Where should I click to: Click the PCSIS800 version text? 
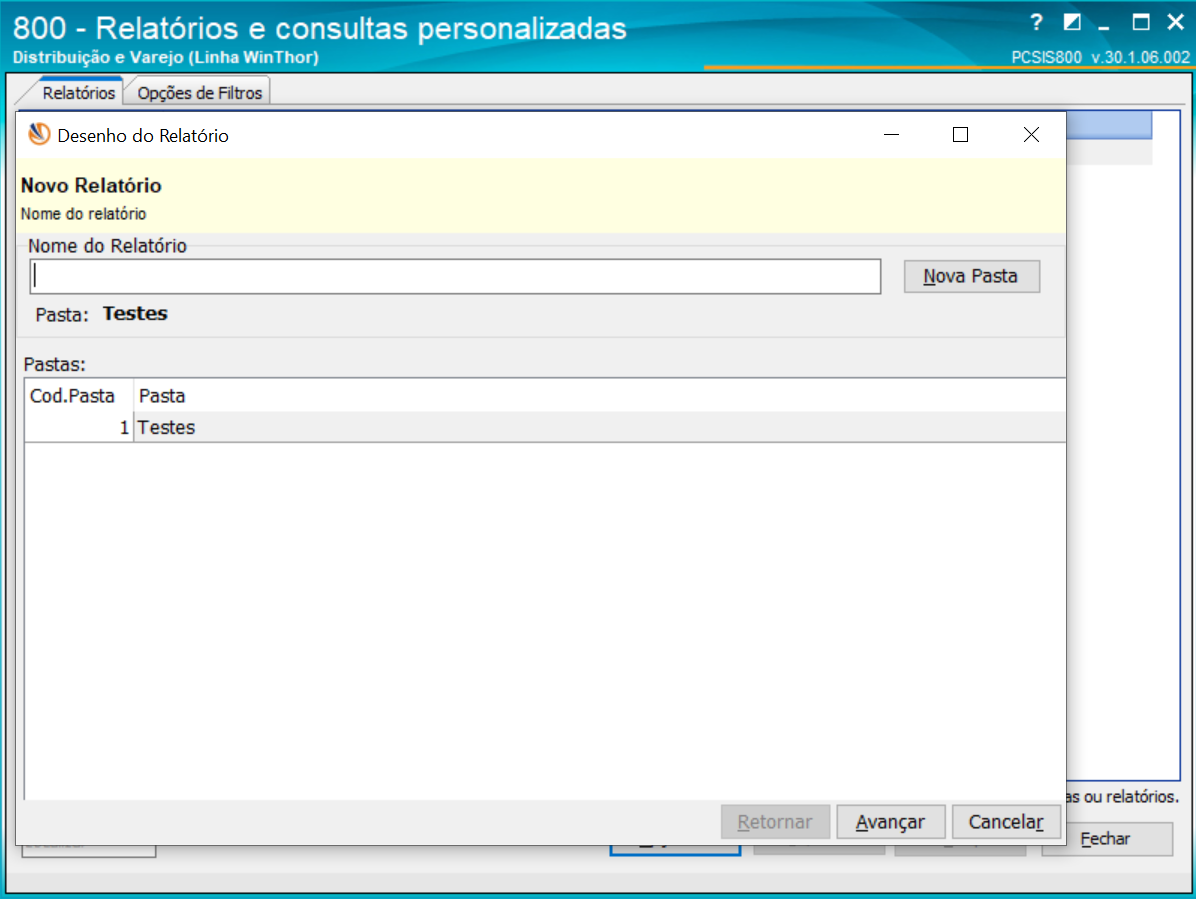[1100, 57]
